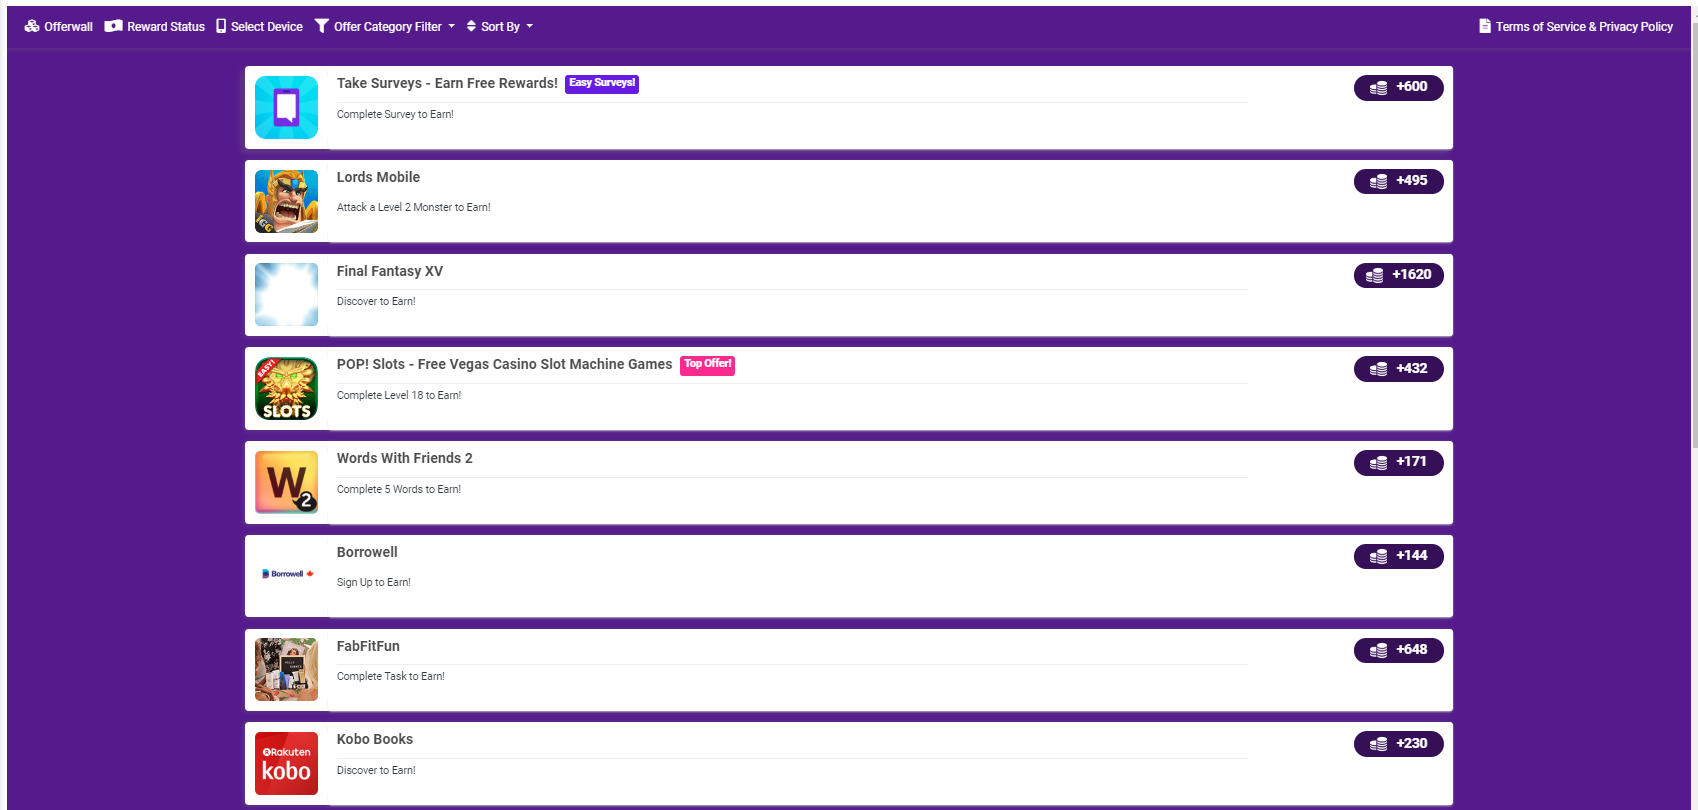
Task: Open the Kobo Books offer title
Action: point(375,739)
